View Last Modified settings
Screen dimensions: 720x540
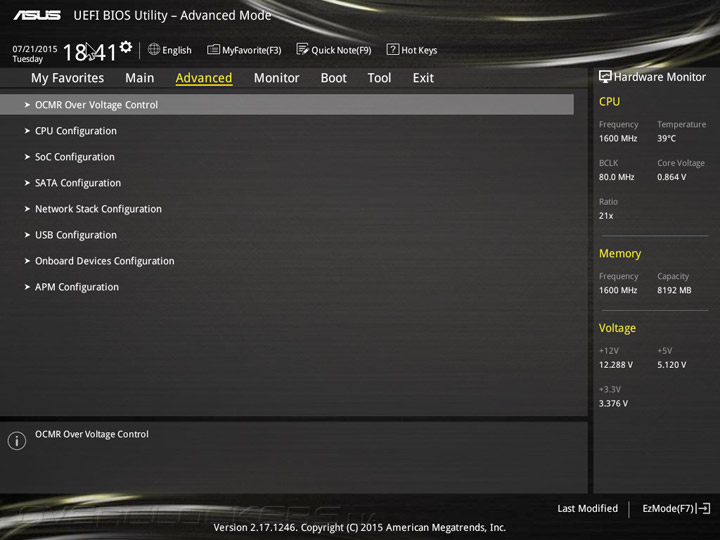coord(587,508)
